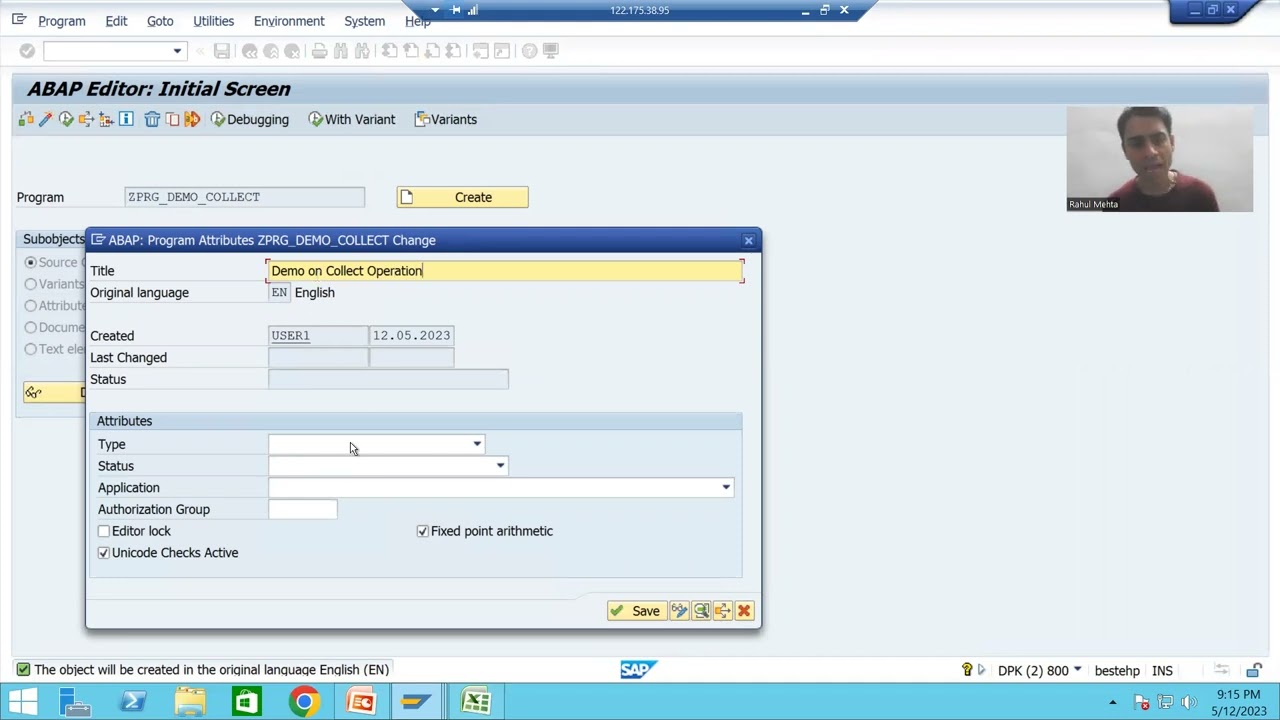
Task: Click the Find binoculars icon
Action: click(x=341, y=51)
